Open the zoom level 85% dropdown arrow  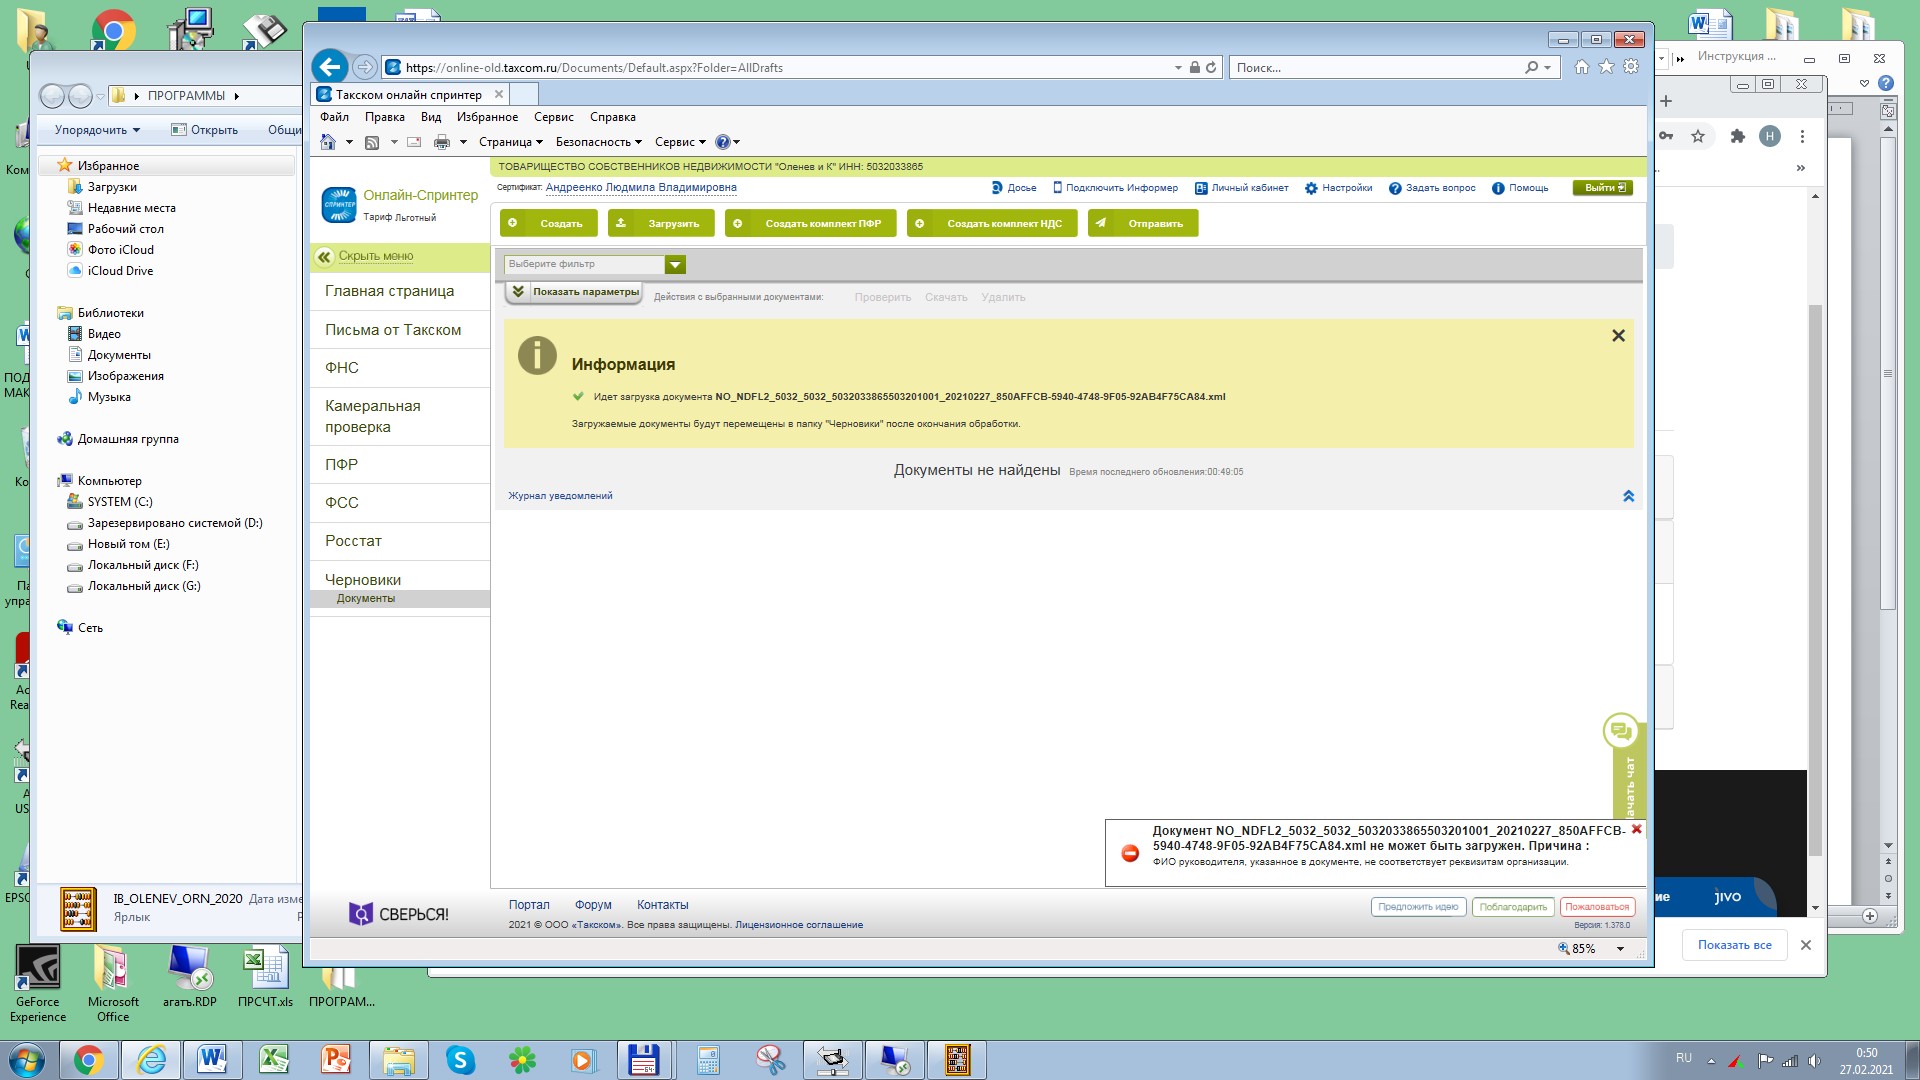point(1620,949)
